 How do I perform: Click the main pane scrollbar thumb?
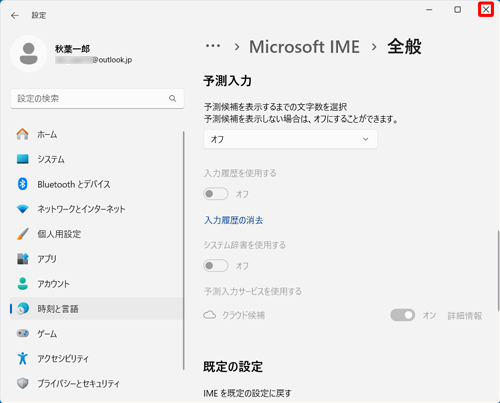pyautogui.click(x=498, y=271)
